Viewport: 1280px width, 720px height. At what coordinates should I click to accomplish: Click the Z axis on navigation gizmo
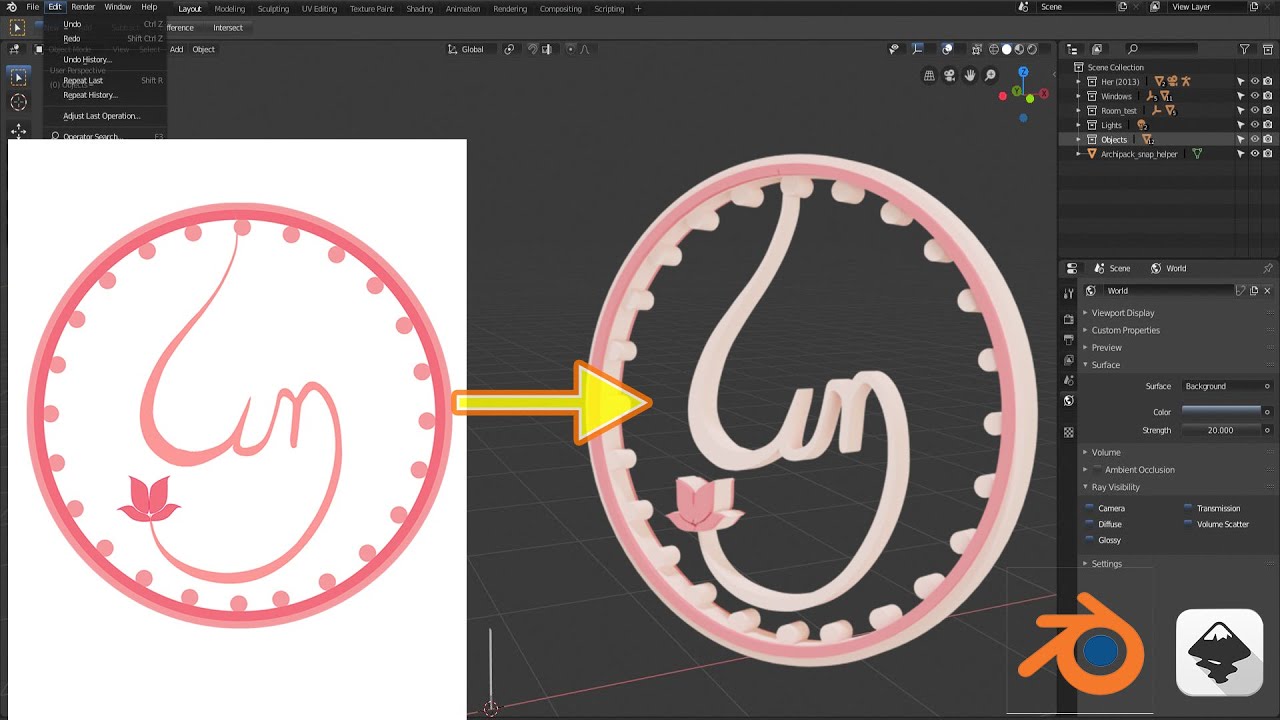pyautogui.click(x=1023, y=72)
